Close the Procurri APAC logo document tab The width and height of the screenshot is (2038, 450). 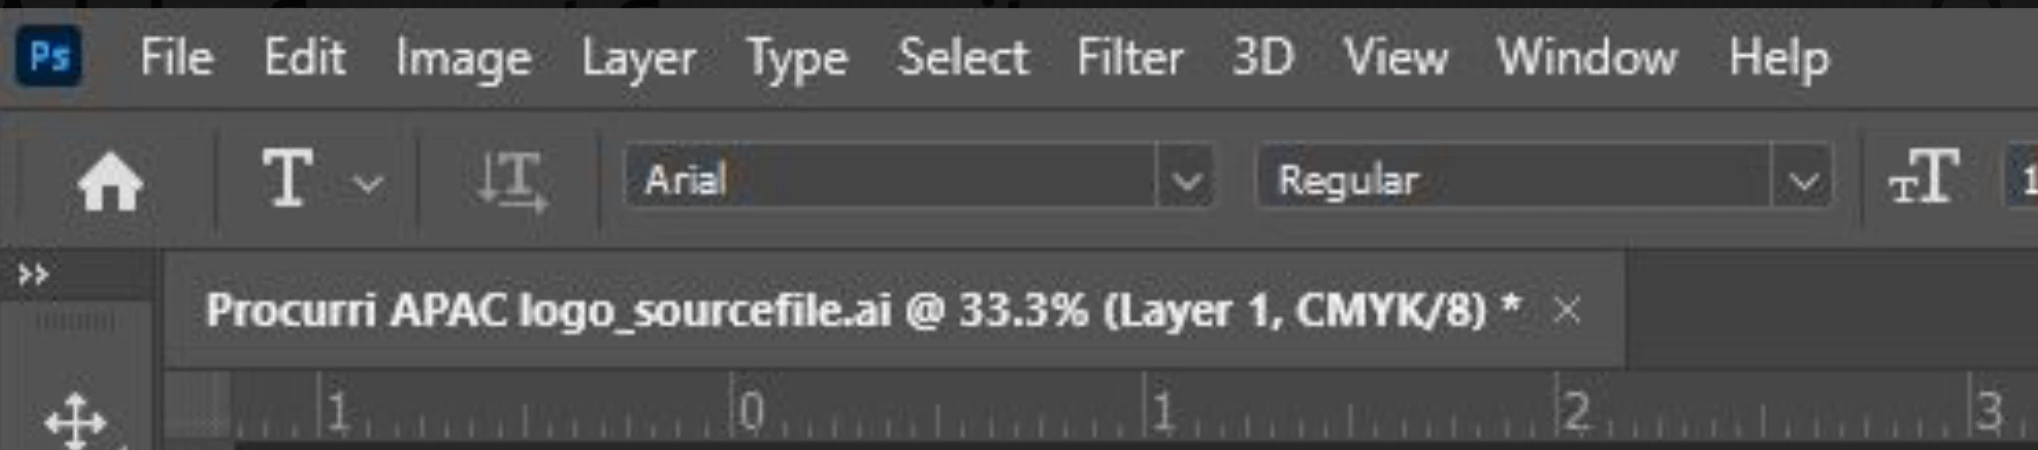pyautogui.click(x=1567, y=311)
